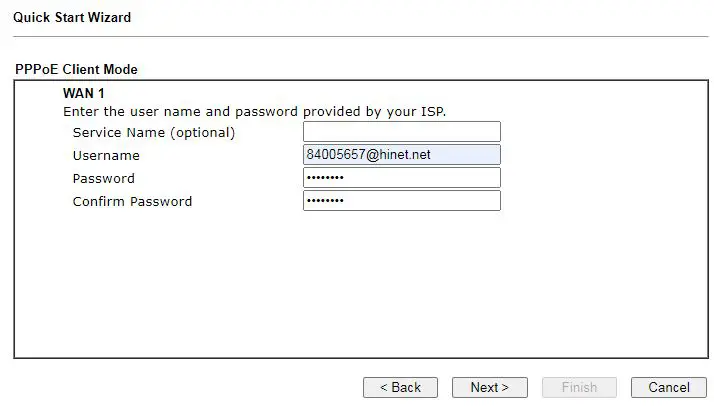Click the Service Name input field
The width and height of the screenshot is (714, 407).
(401, 132)
